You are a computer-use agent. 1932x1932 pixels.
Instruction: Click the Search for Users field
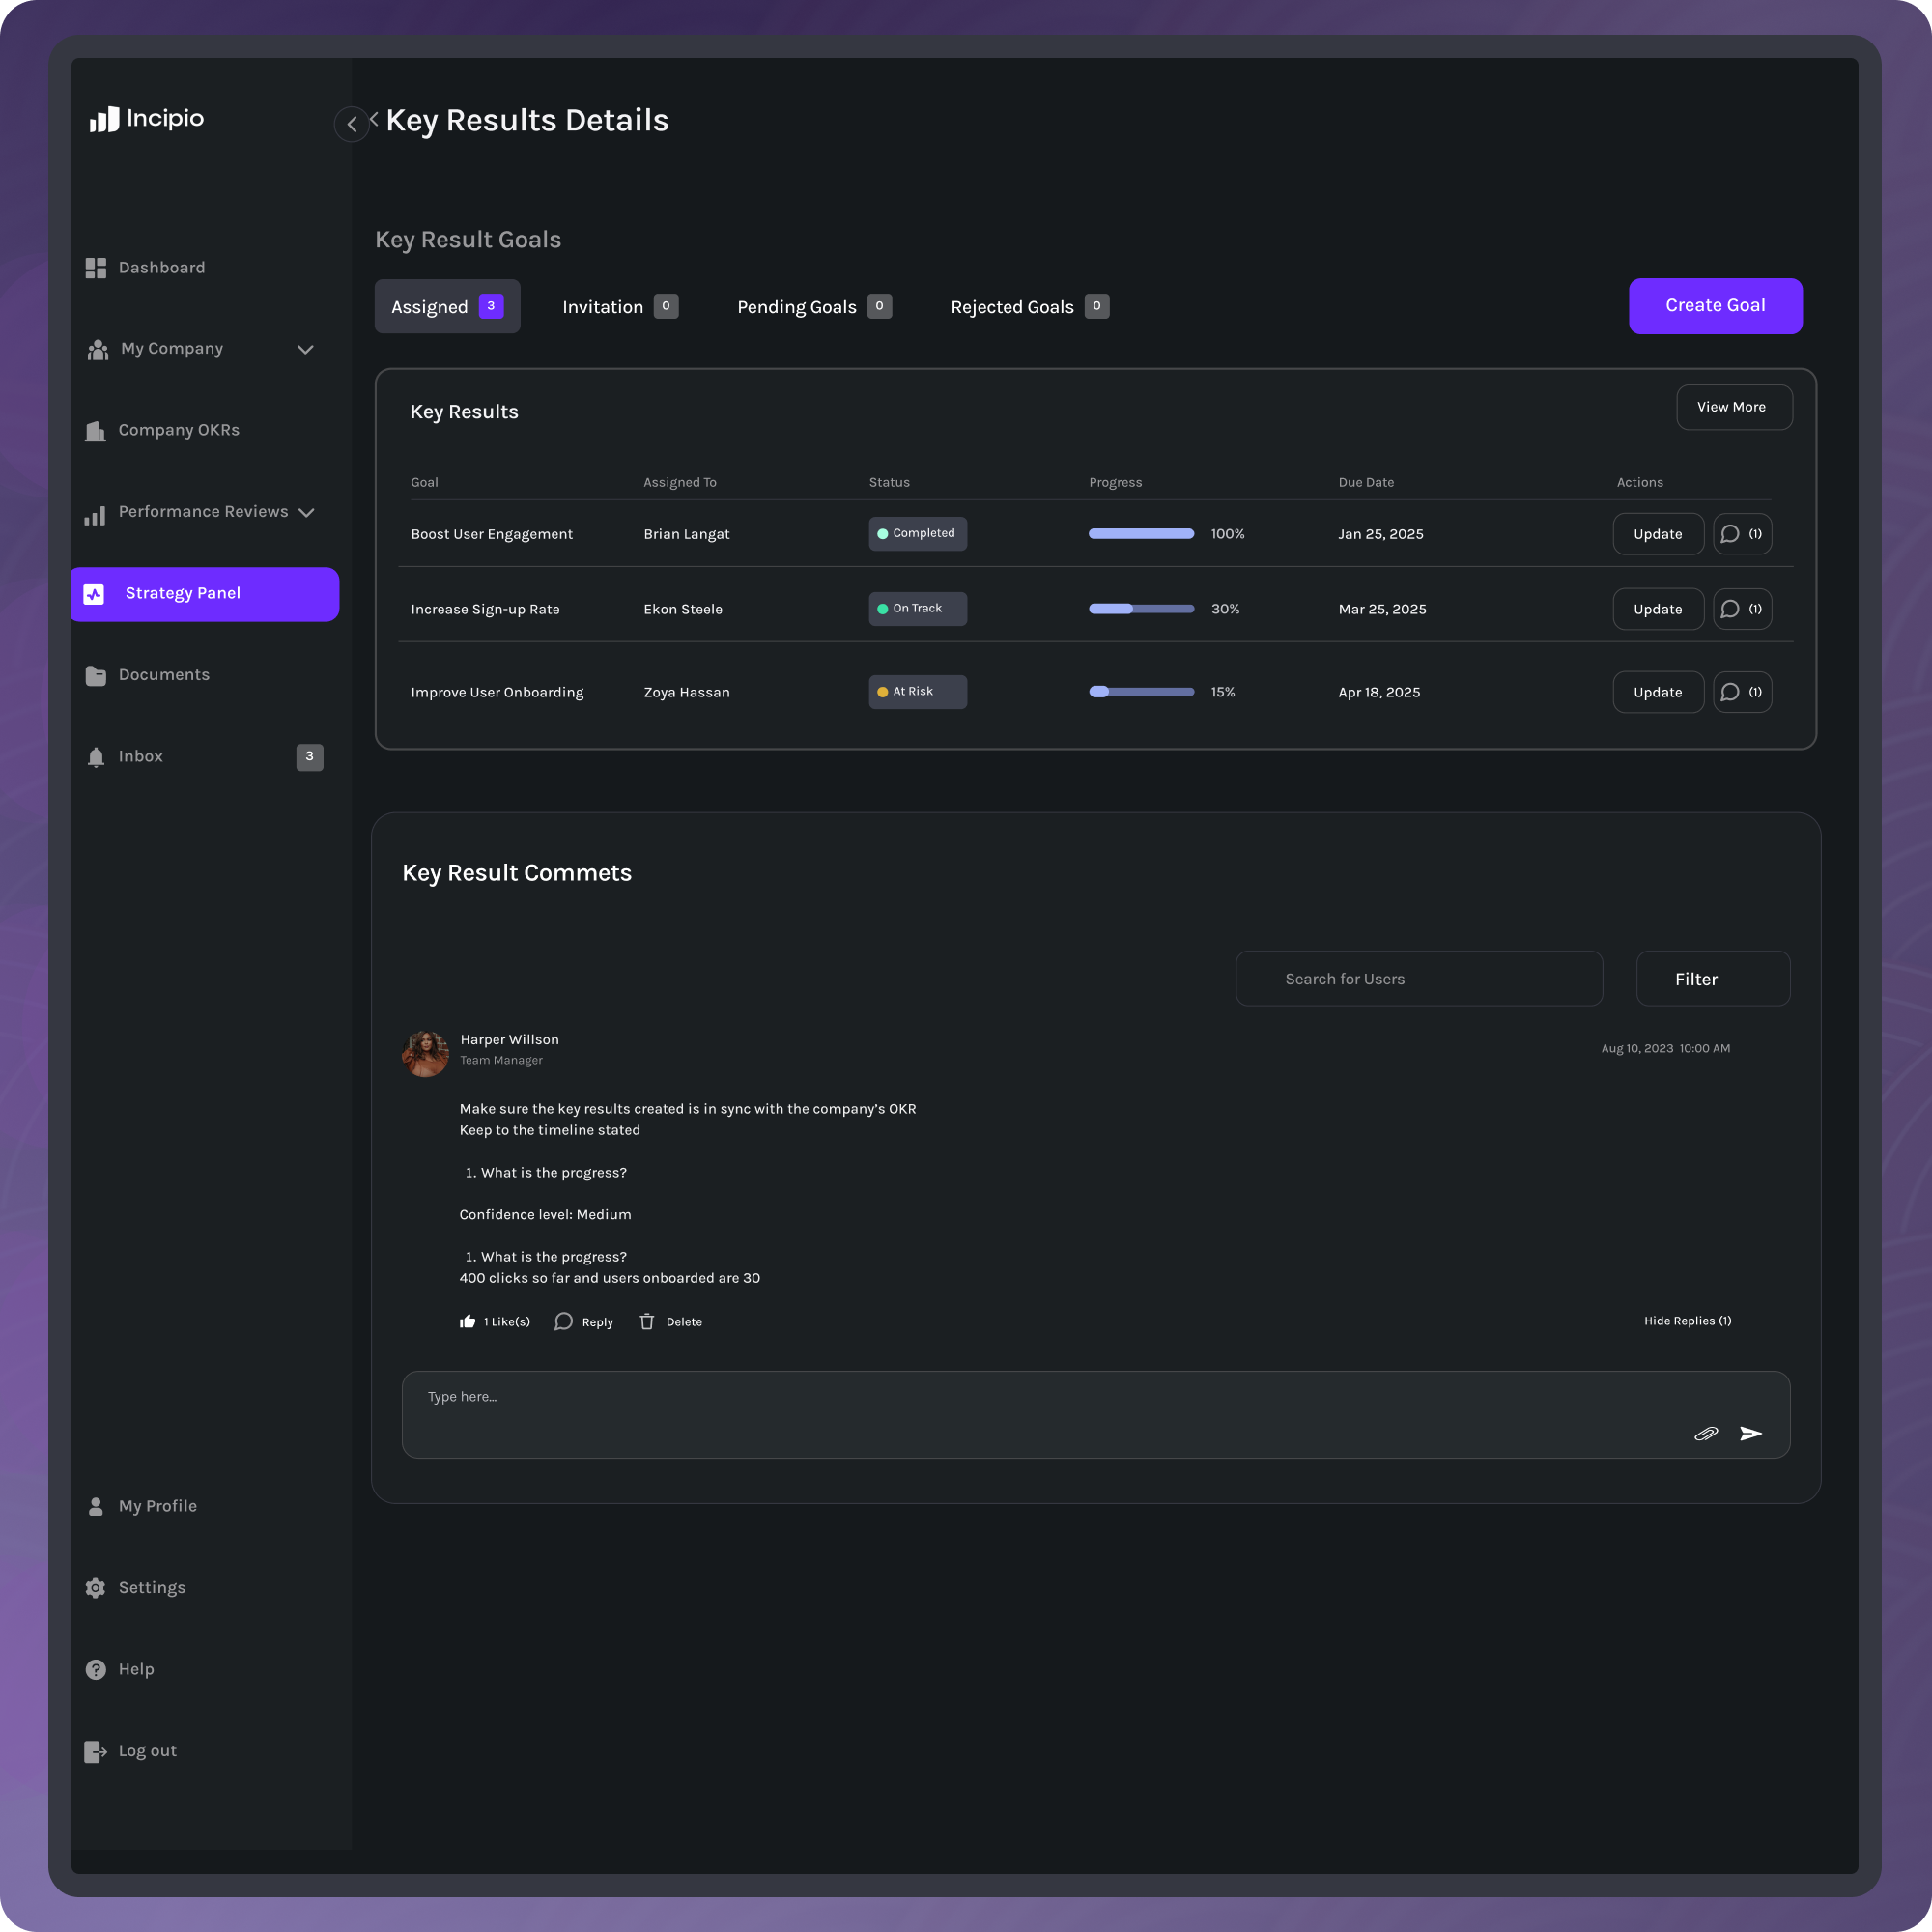click(1418, 978)
